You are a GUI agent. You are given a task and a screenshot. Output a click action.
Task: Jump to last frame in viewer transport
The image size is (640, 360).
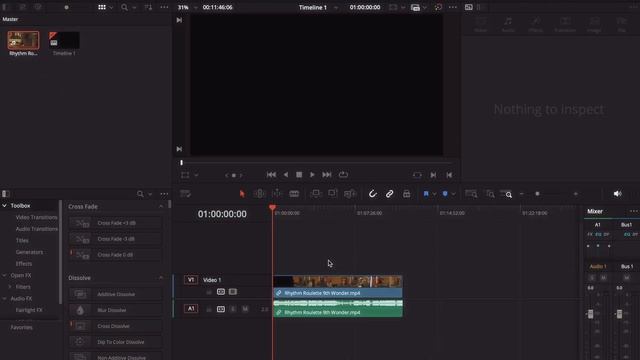click(327, 175)
